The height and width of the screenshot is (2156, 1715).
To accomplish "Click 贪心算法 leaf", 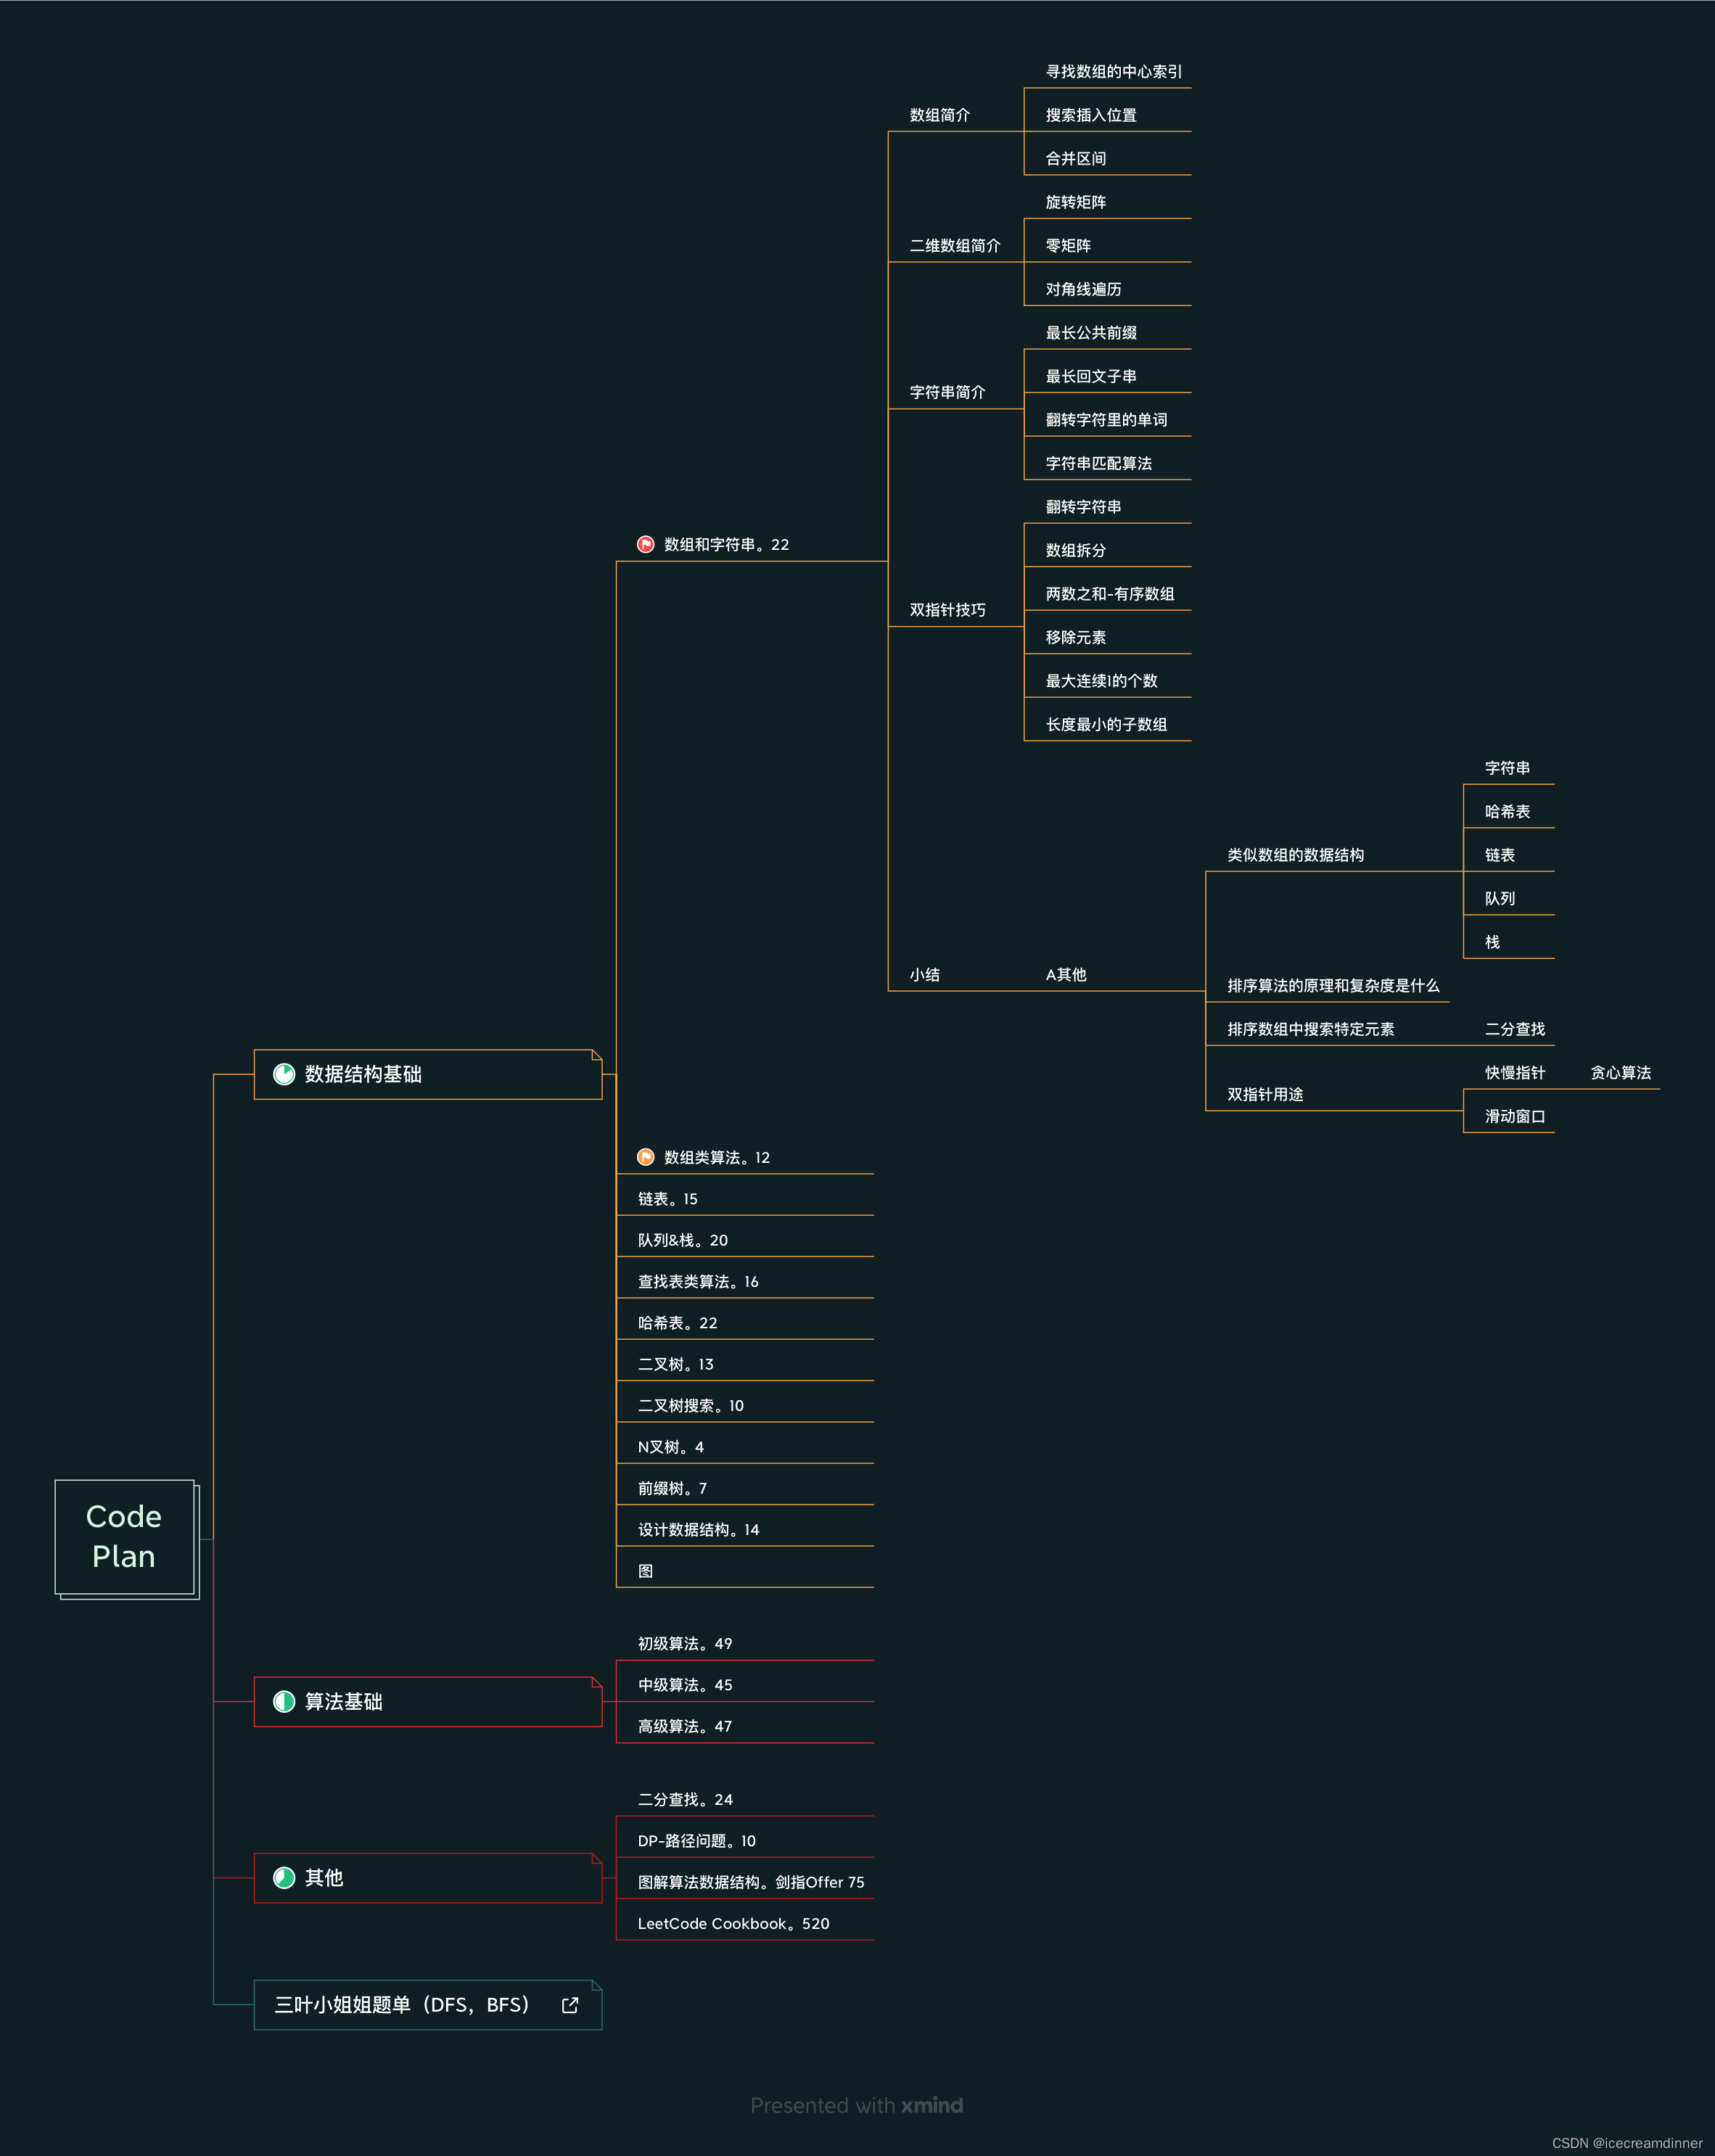I will point(1620,1072).
